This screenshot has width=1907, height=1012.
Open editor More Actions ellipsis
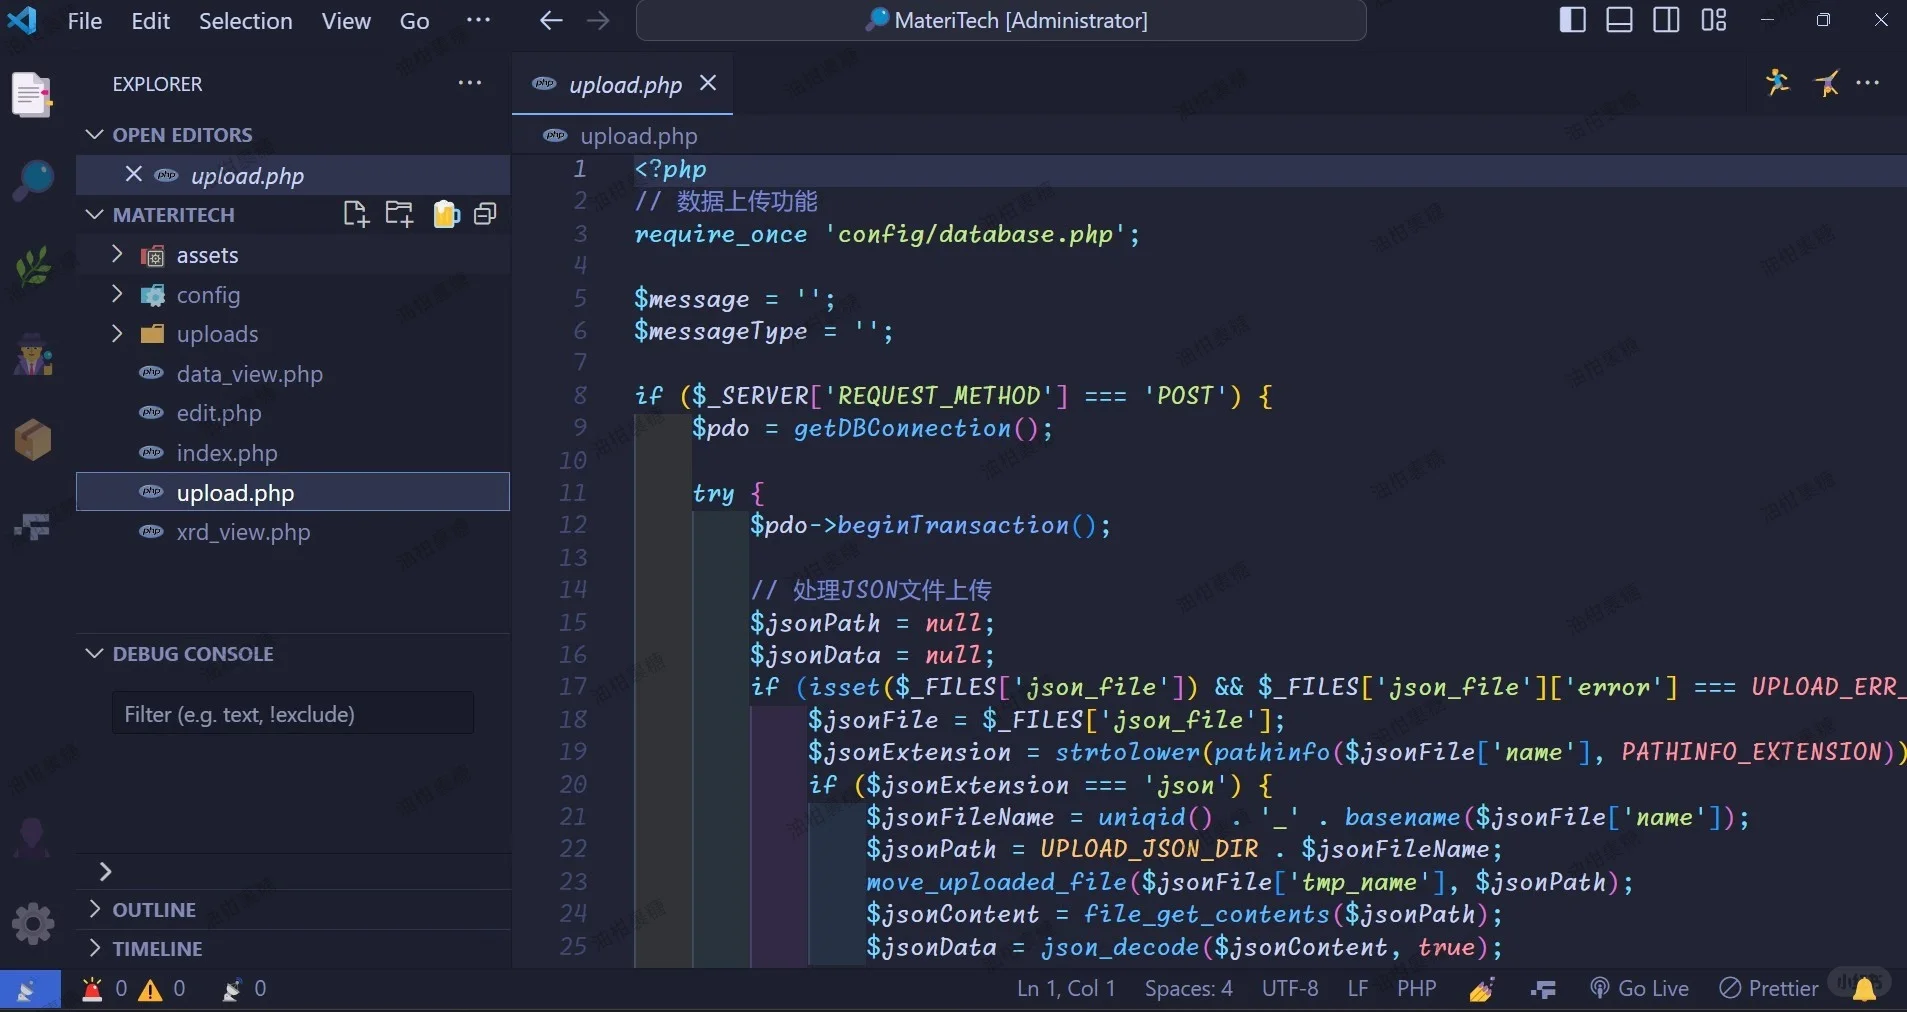point(1868,83)
